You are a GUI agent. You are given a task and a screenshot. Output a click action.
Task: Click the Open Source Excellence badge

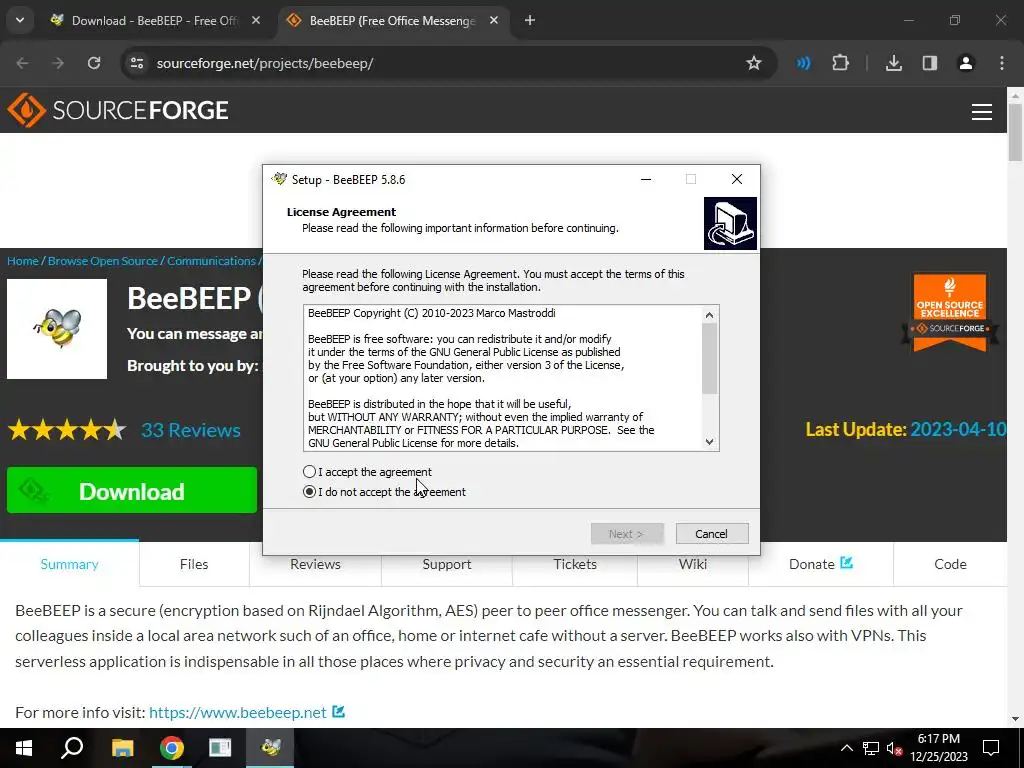(950, 313)
